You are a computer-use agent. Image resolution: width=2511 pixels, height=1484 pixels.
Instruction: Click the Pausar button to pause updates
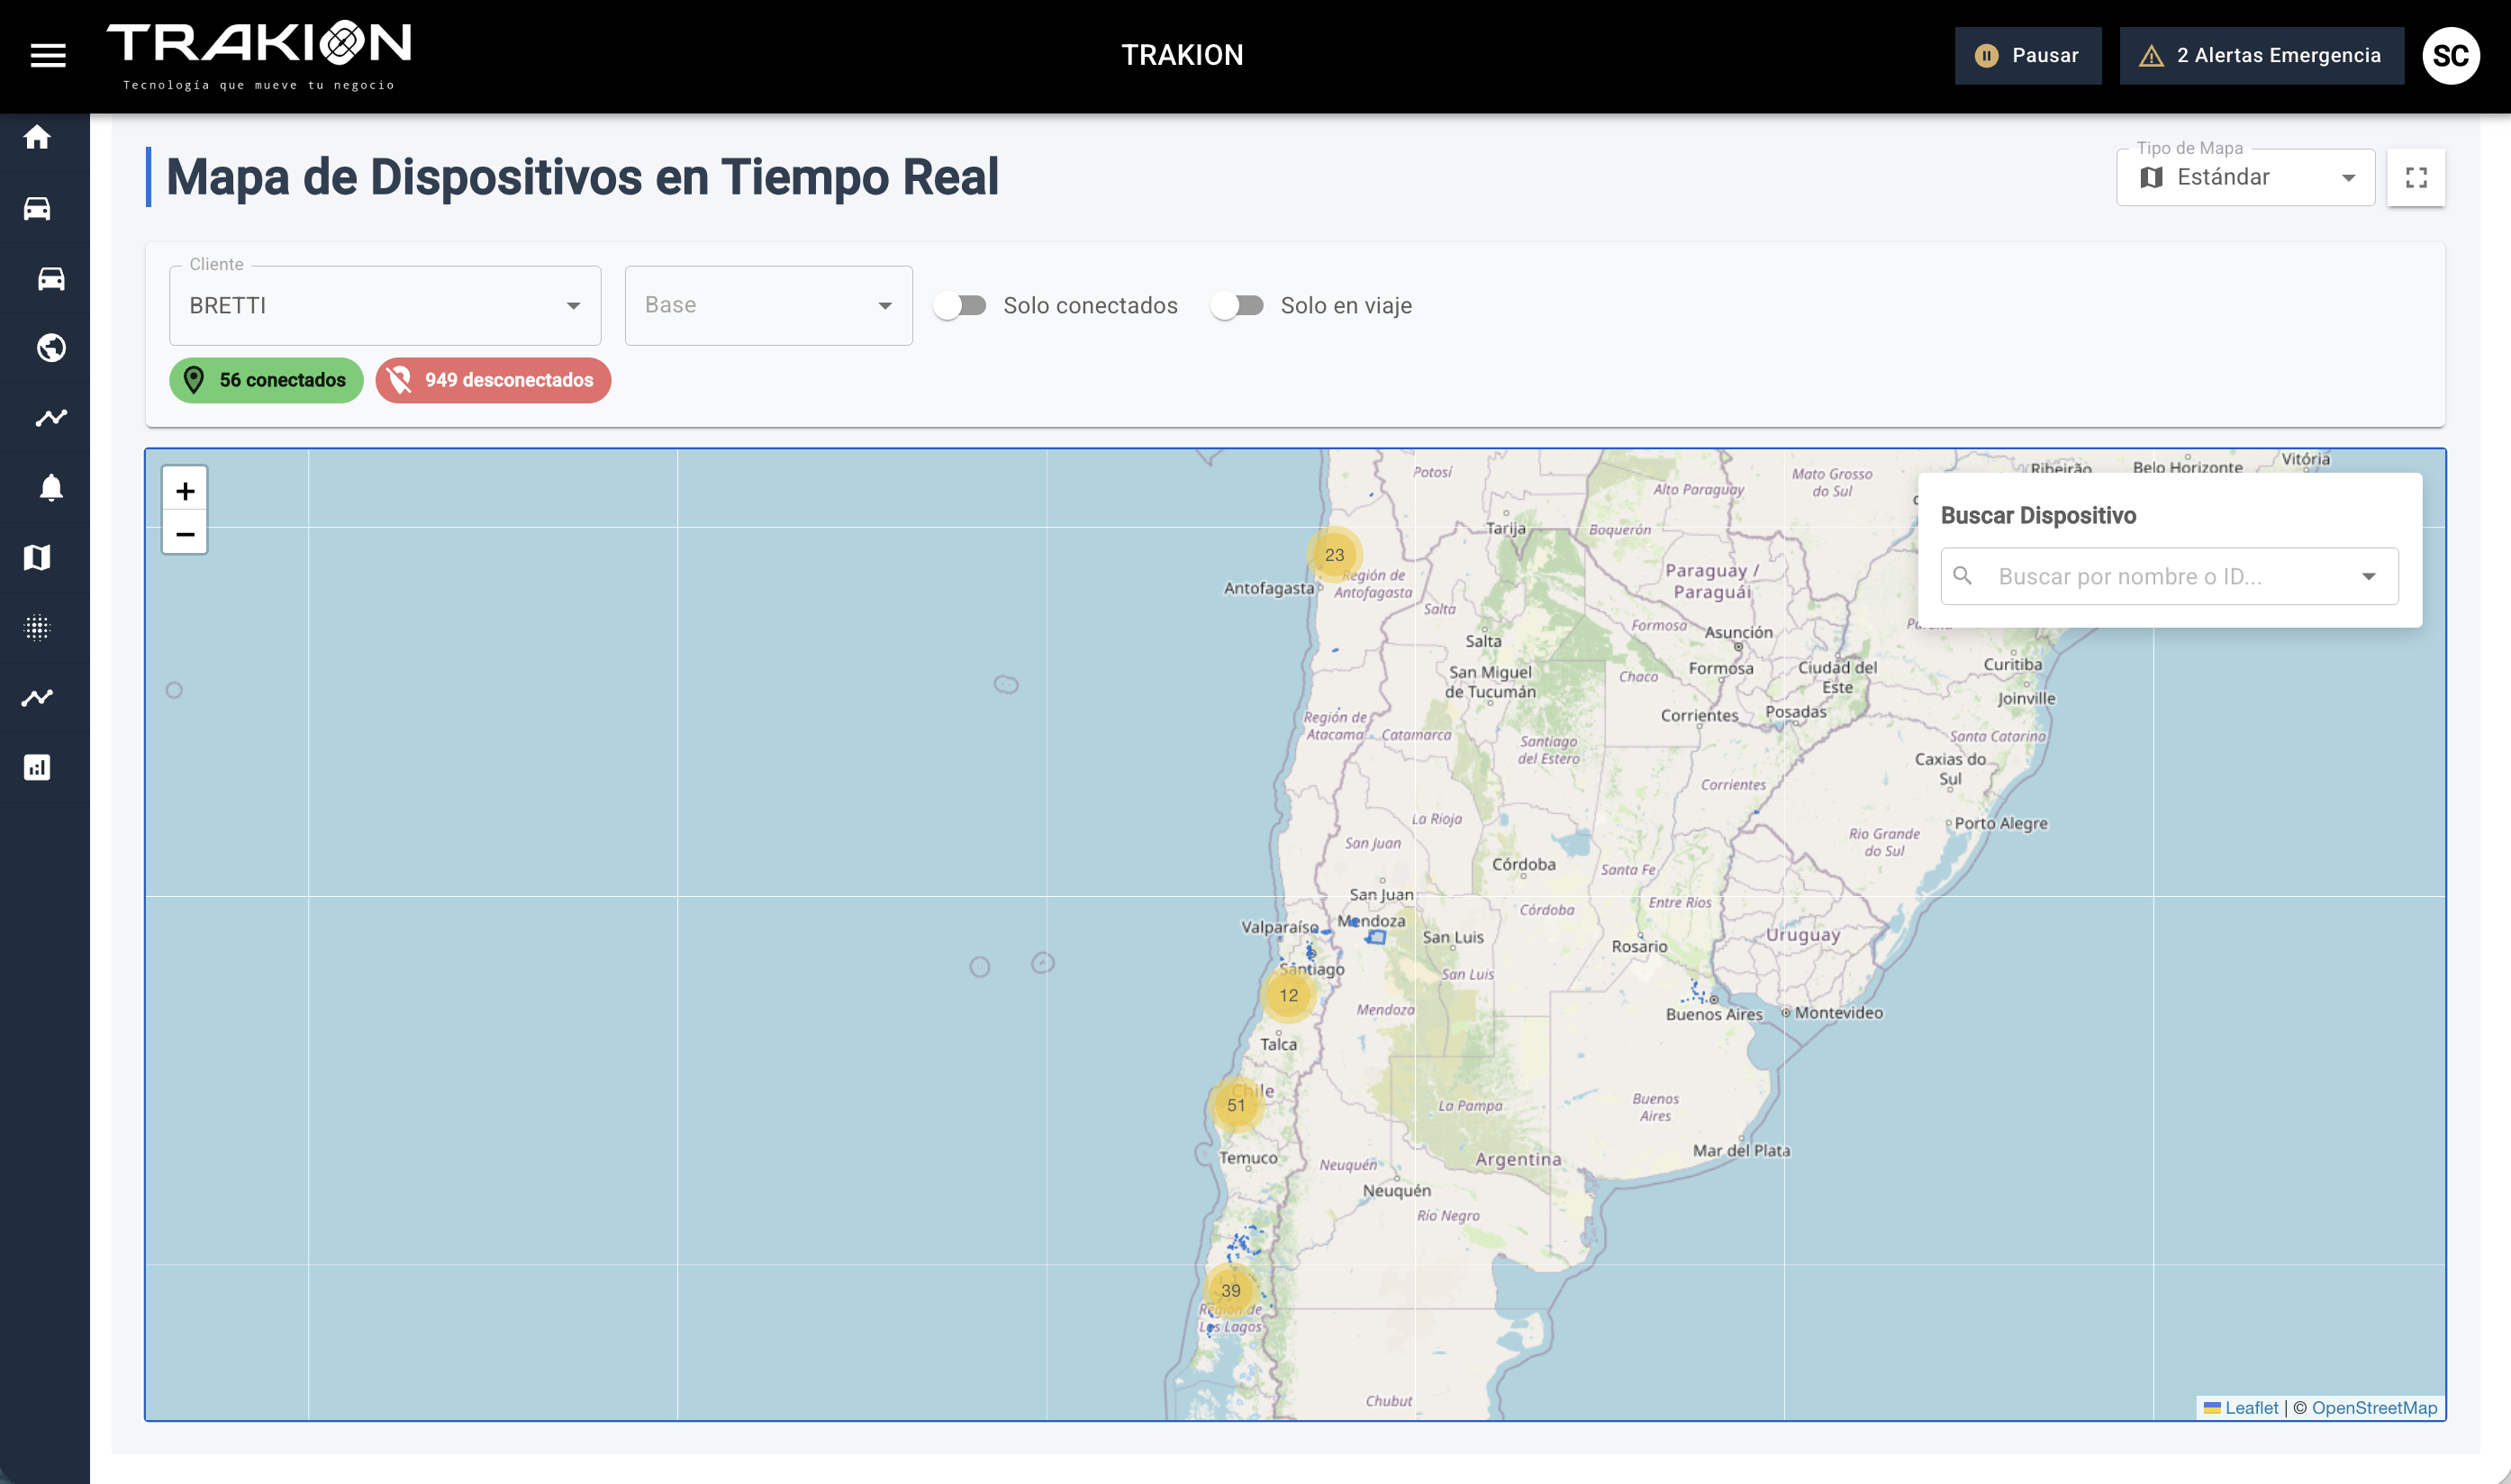2028,55
